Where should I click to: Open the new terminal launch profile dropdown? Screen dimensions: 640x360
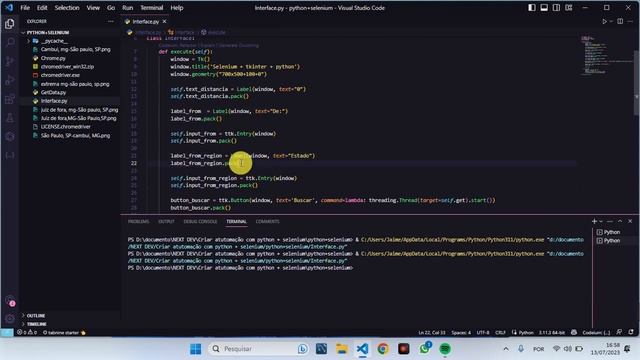pos(601,221)
